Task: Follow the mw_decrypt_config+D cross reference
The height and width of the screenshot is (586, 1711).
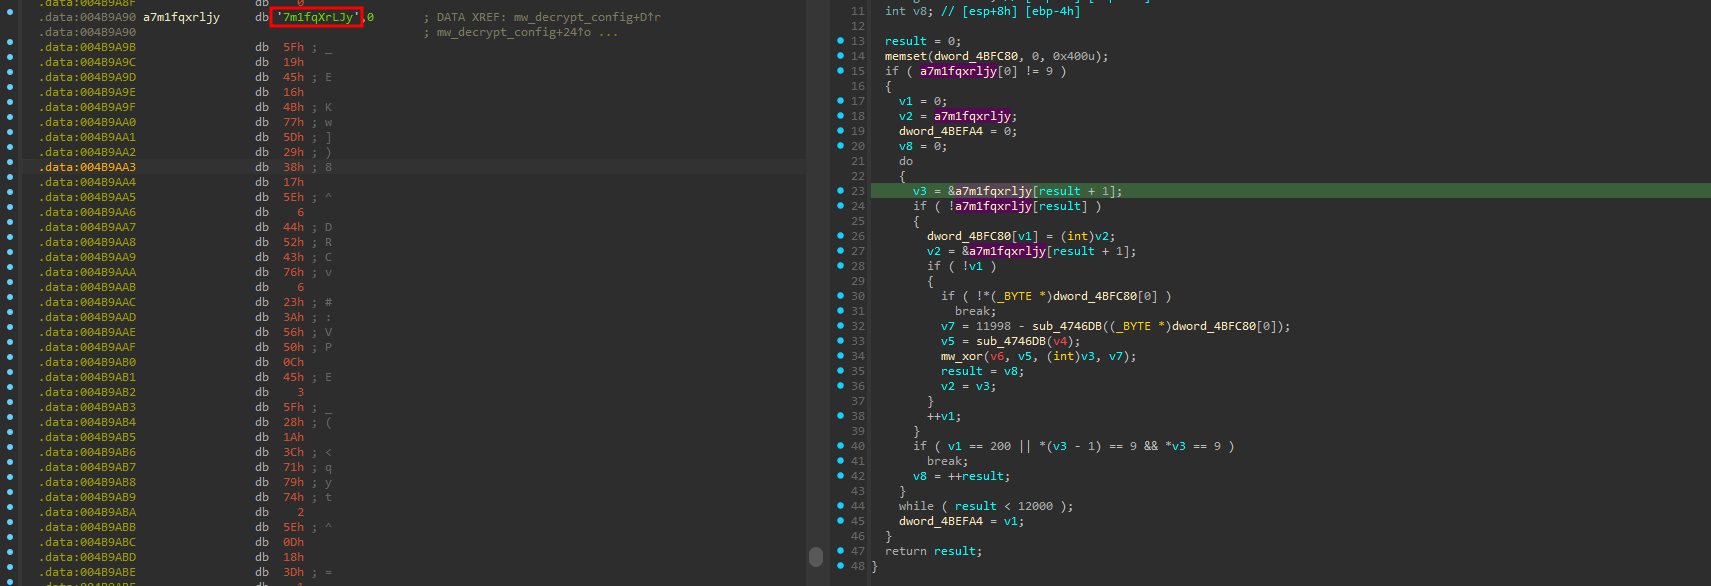Action: [587, 17]
